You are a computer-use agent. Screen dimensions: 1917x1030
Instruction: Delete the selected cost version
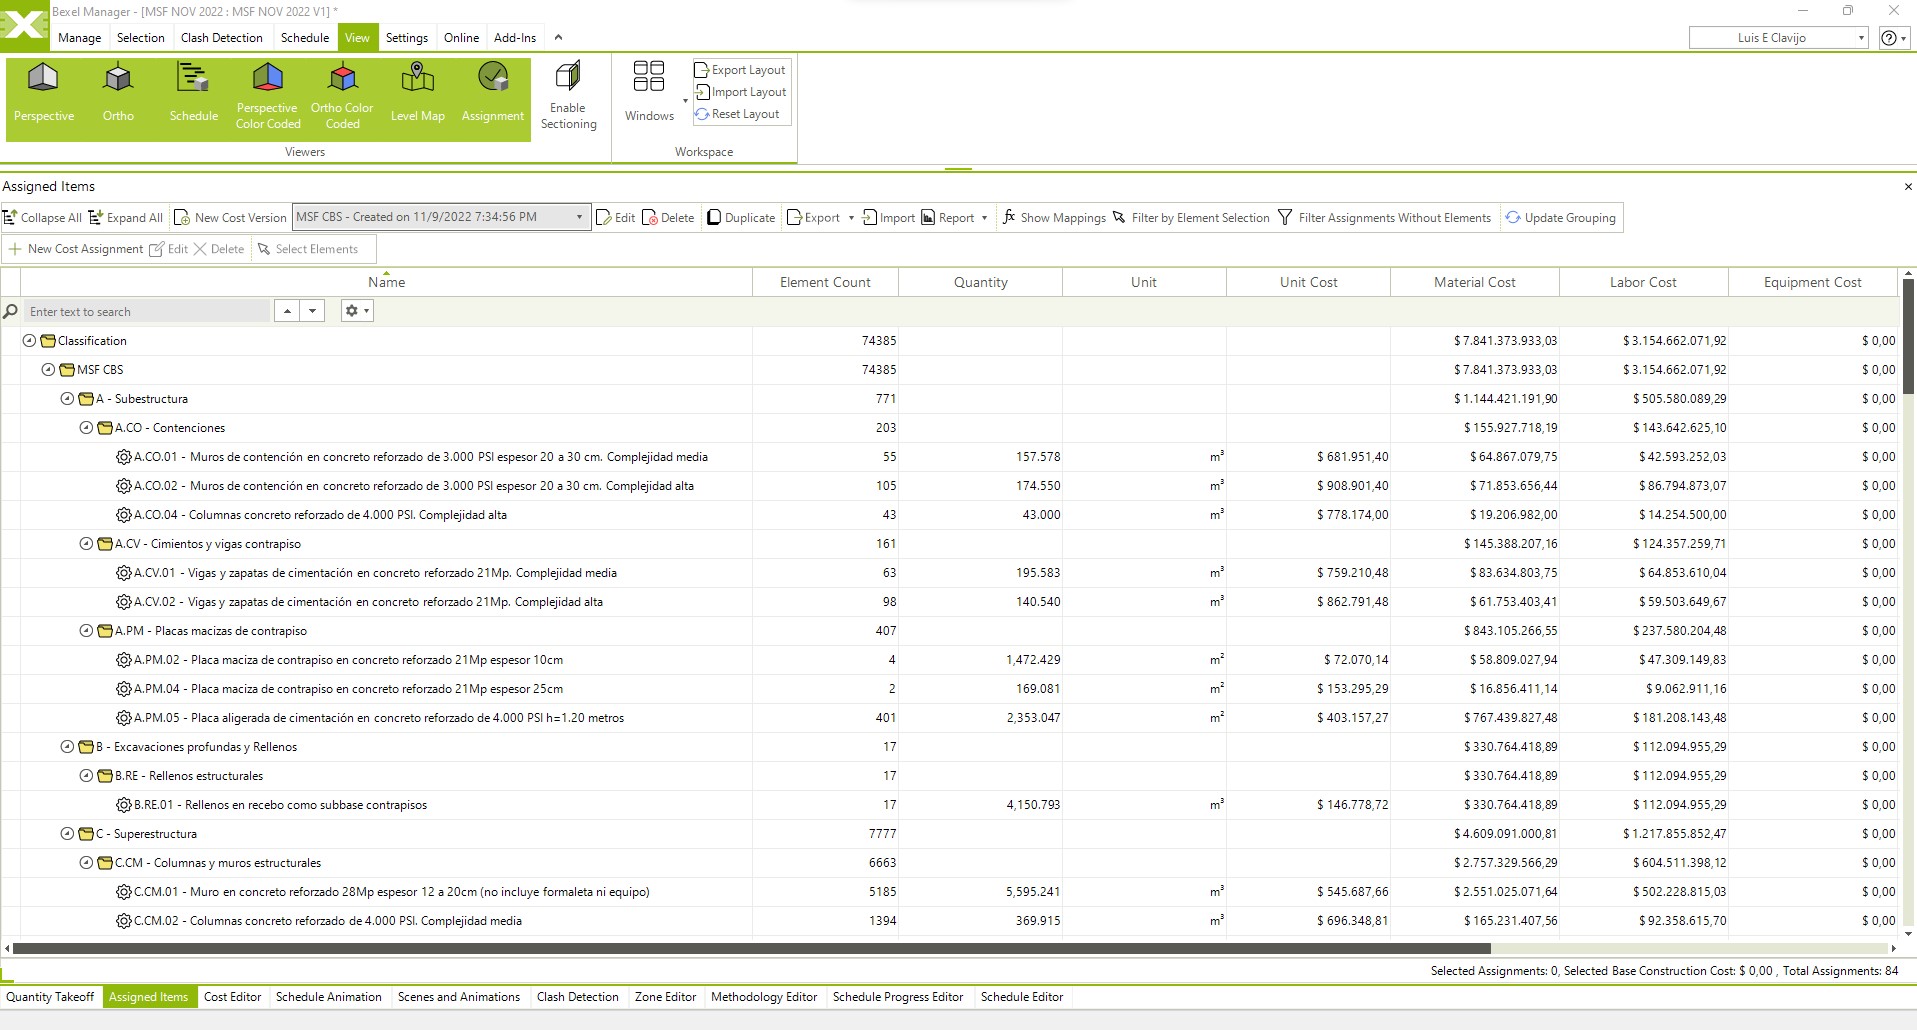pos(668,218)
